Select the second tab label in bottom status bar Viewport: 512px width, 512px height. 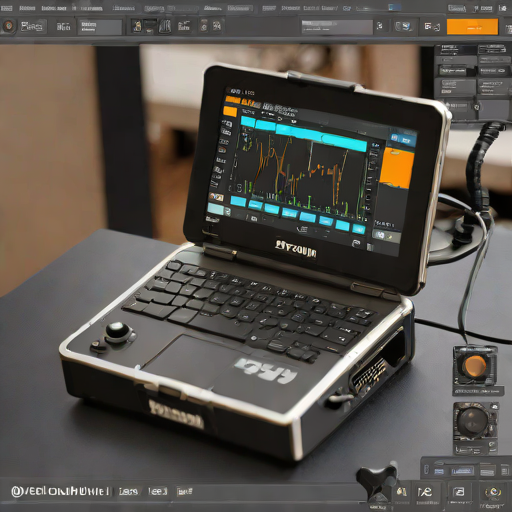point(157,492)
